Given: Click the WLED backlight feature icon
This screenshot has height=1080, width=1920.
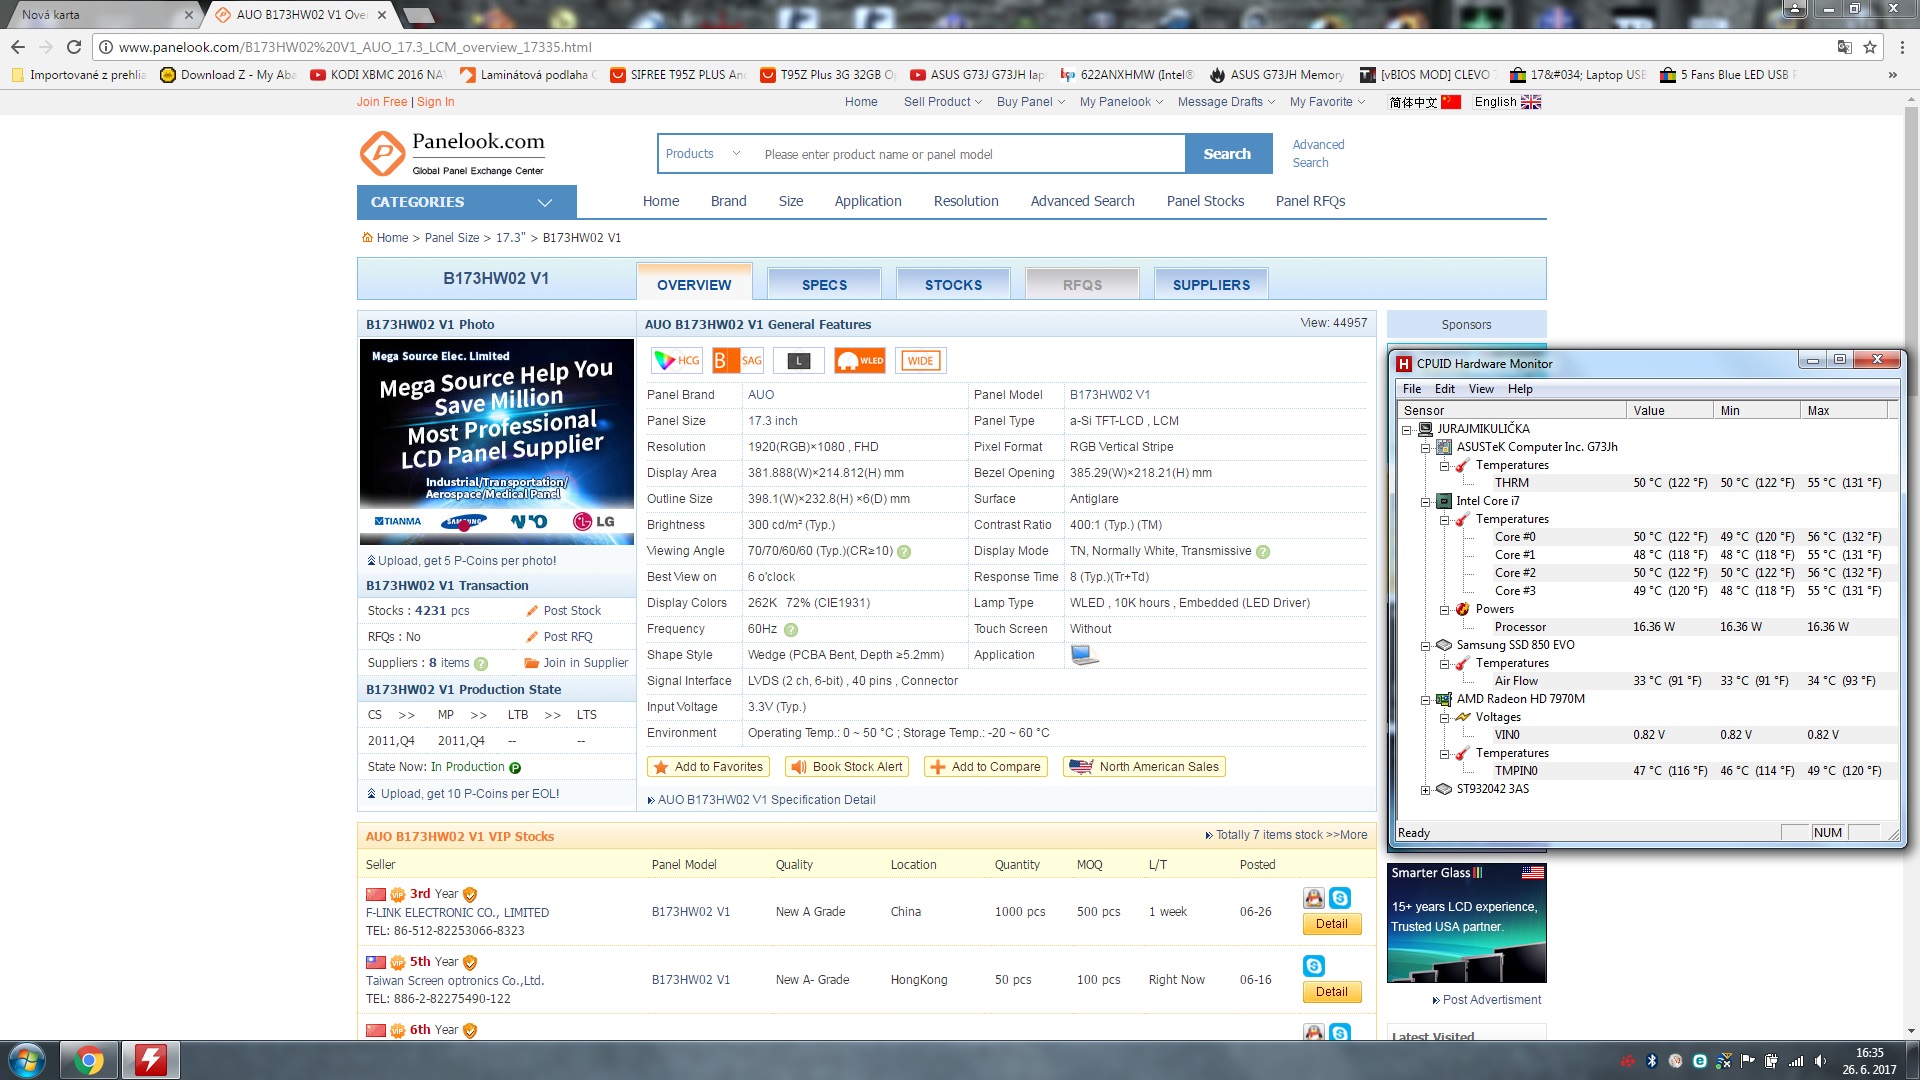Looking at the screenshot, I should (x=860, y=361).
